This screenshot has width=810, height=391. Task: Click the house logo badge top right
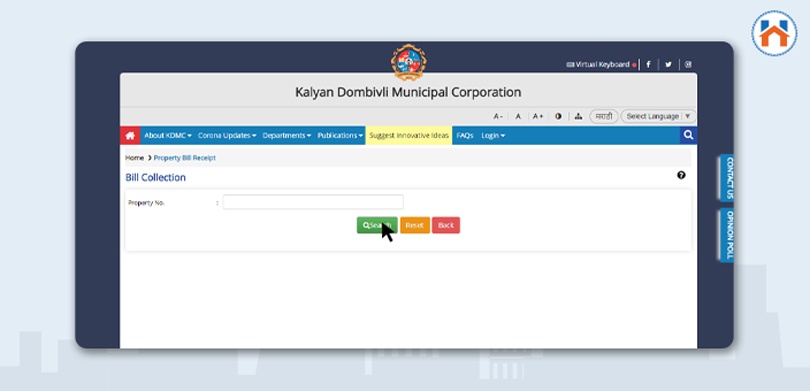774,33
